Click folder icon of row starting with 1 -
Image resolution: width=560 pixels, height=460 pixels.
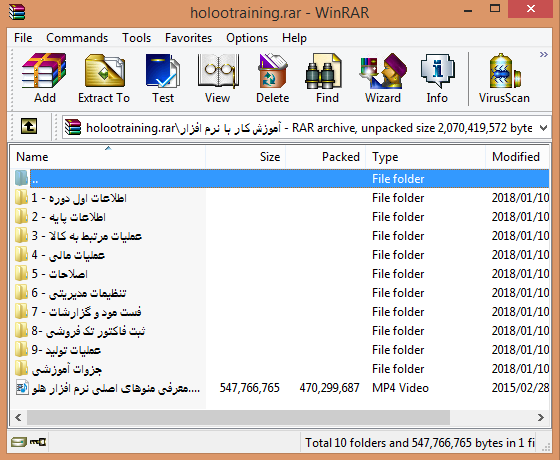point(21,197)
